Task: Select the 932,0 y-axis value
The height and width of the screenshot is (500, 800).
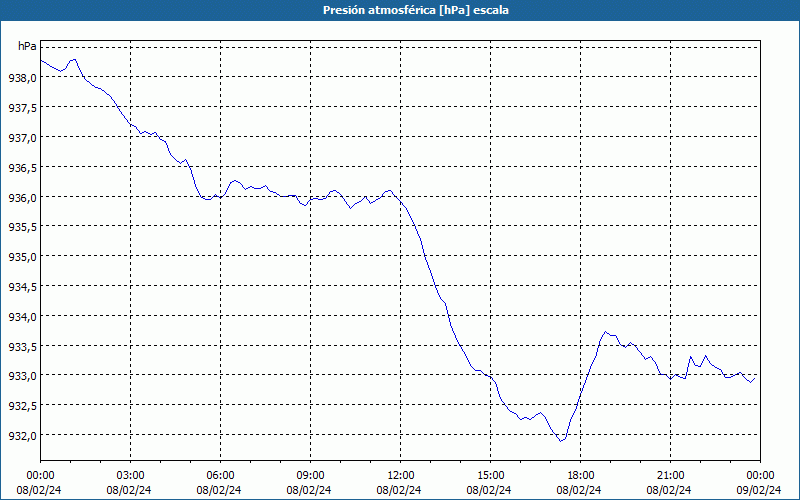Action: click(22, 436)
